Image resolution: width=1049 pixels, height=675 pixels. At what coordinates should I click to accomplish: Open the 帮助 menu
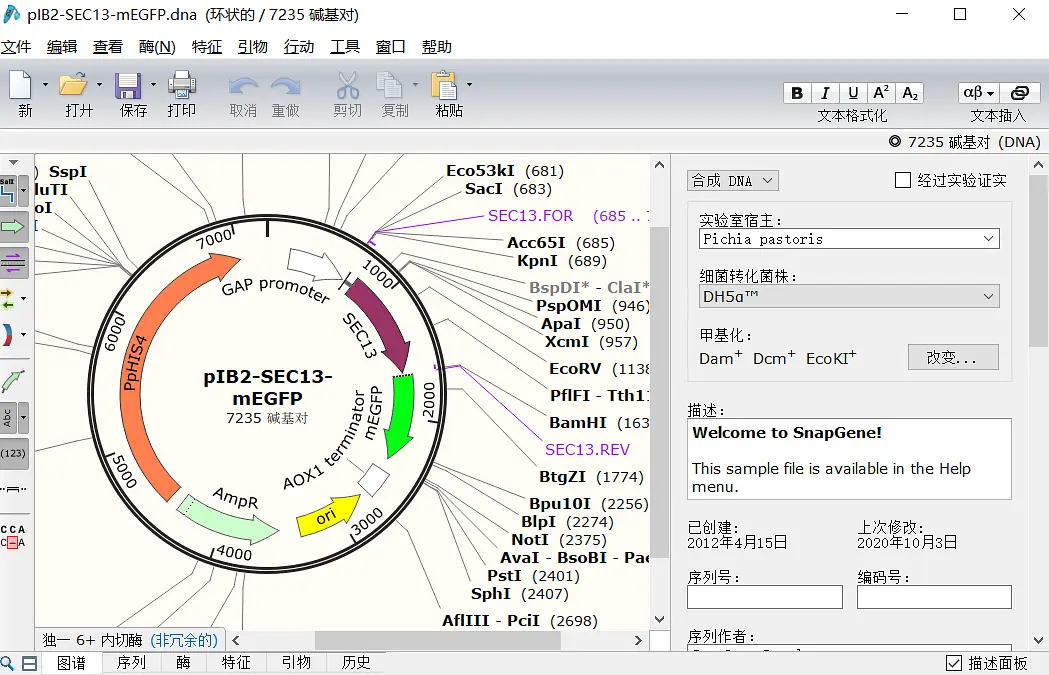click(437, 47)
